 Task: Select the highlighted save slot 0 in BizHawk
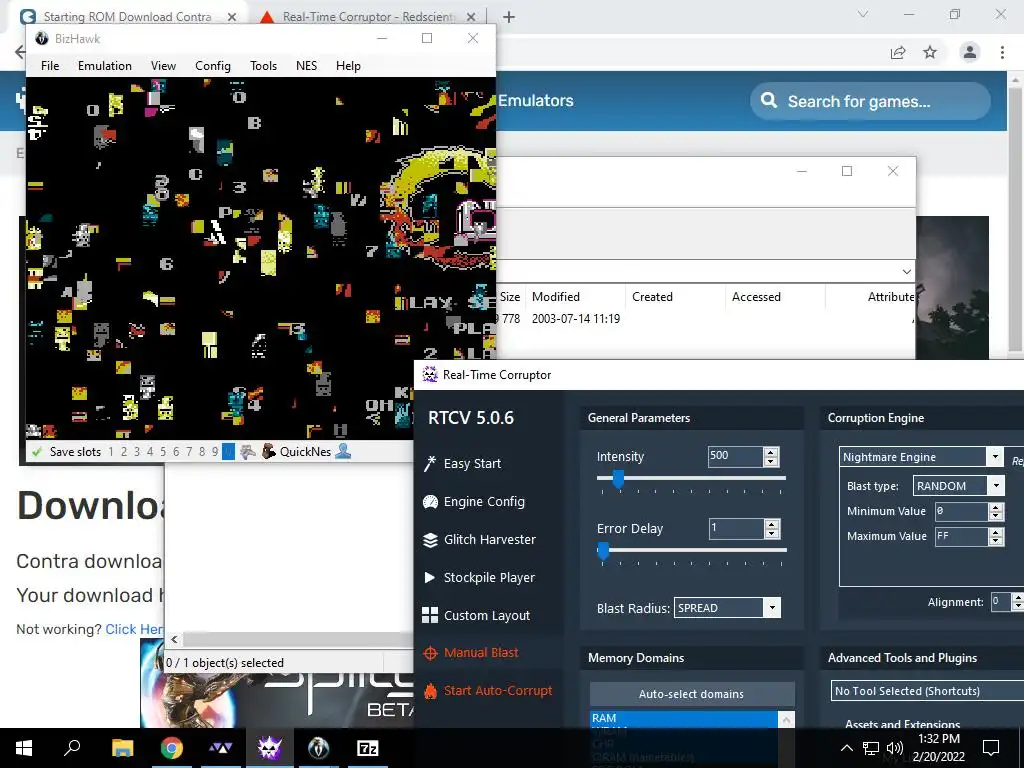pyautogui.click(x=228, y=451)
